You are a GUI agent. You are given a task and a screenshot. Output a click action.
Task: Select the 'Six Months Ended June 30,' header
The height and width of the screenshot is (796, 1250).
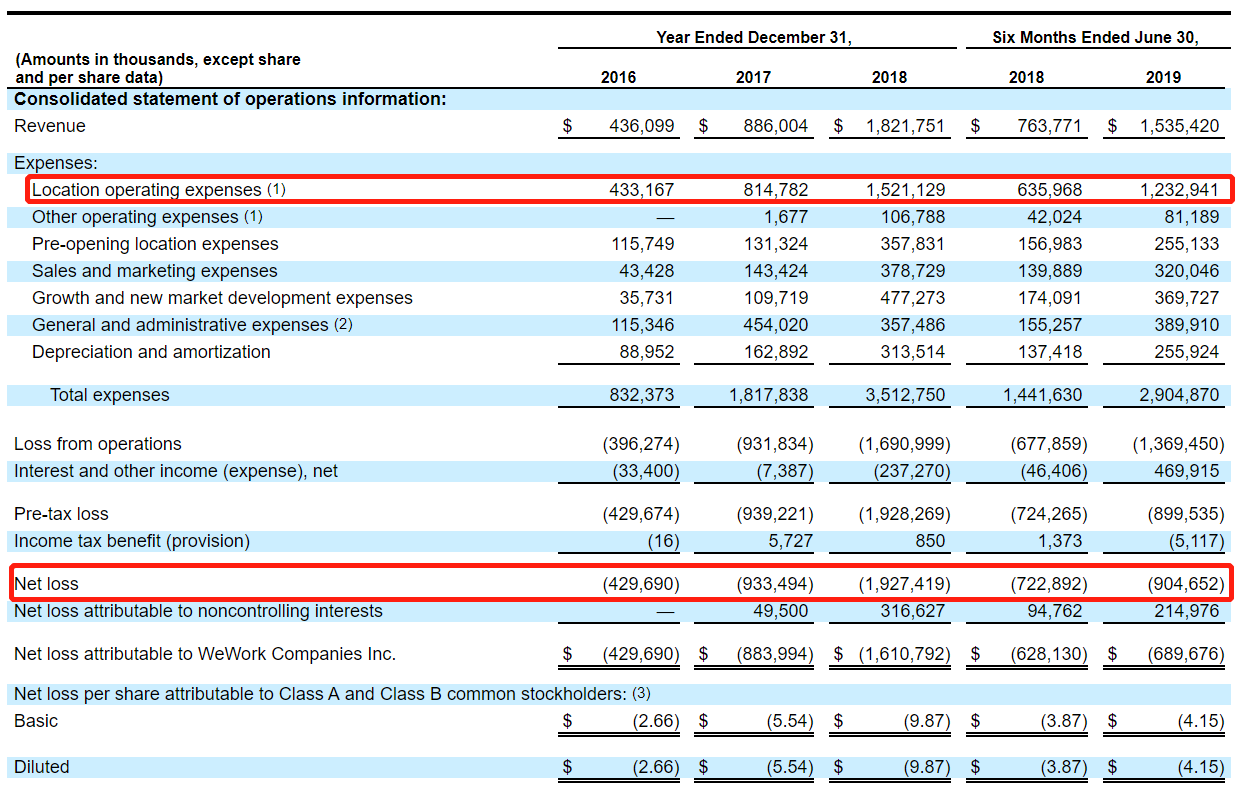click(x=1095, y=38)
